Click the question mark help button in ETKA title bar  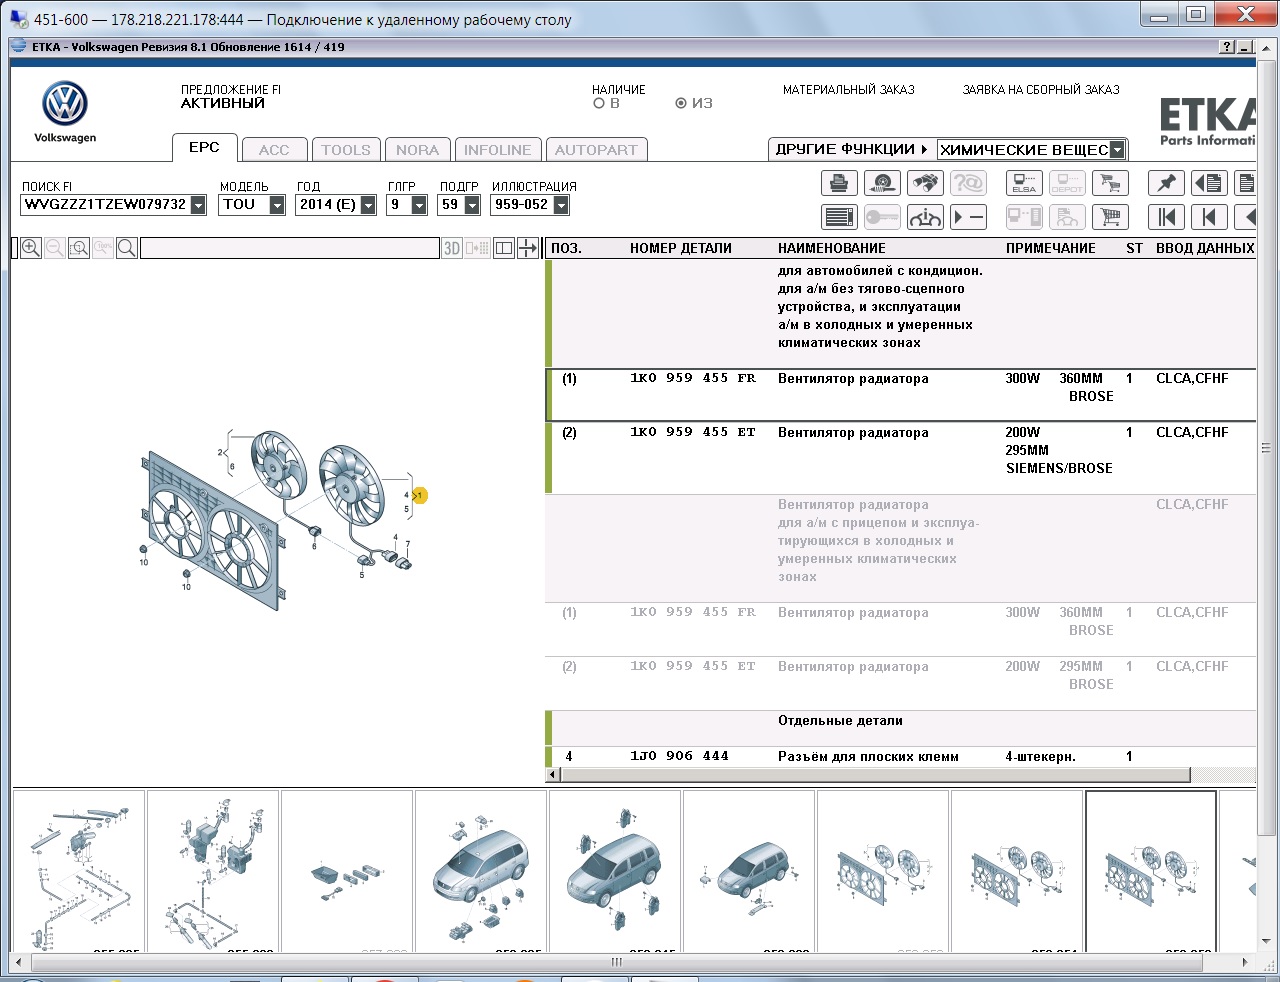1227,47
